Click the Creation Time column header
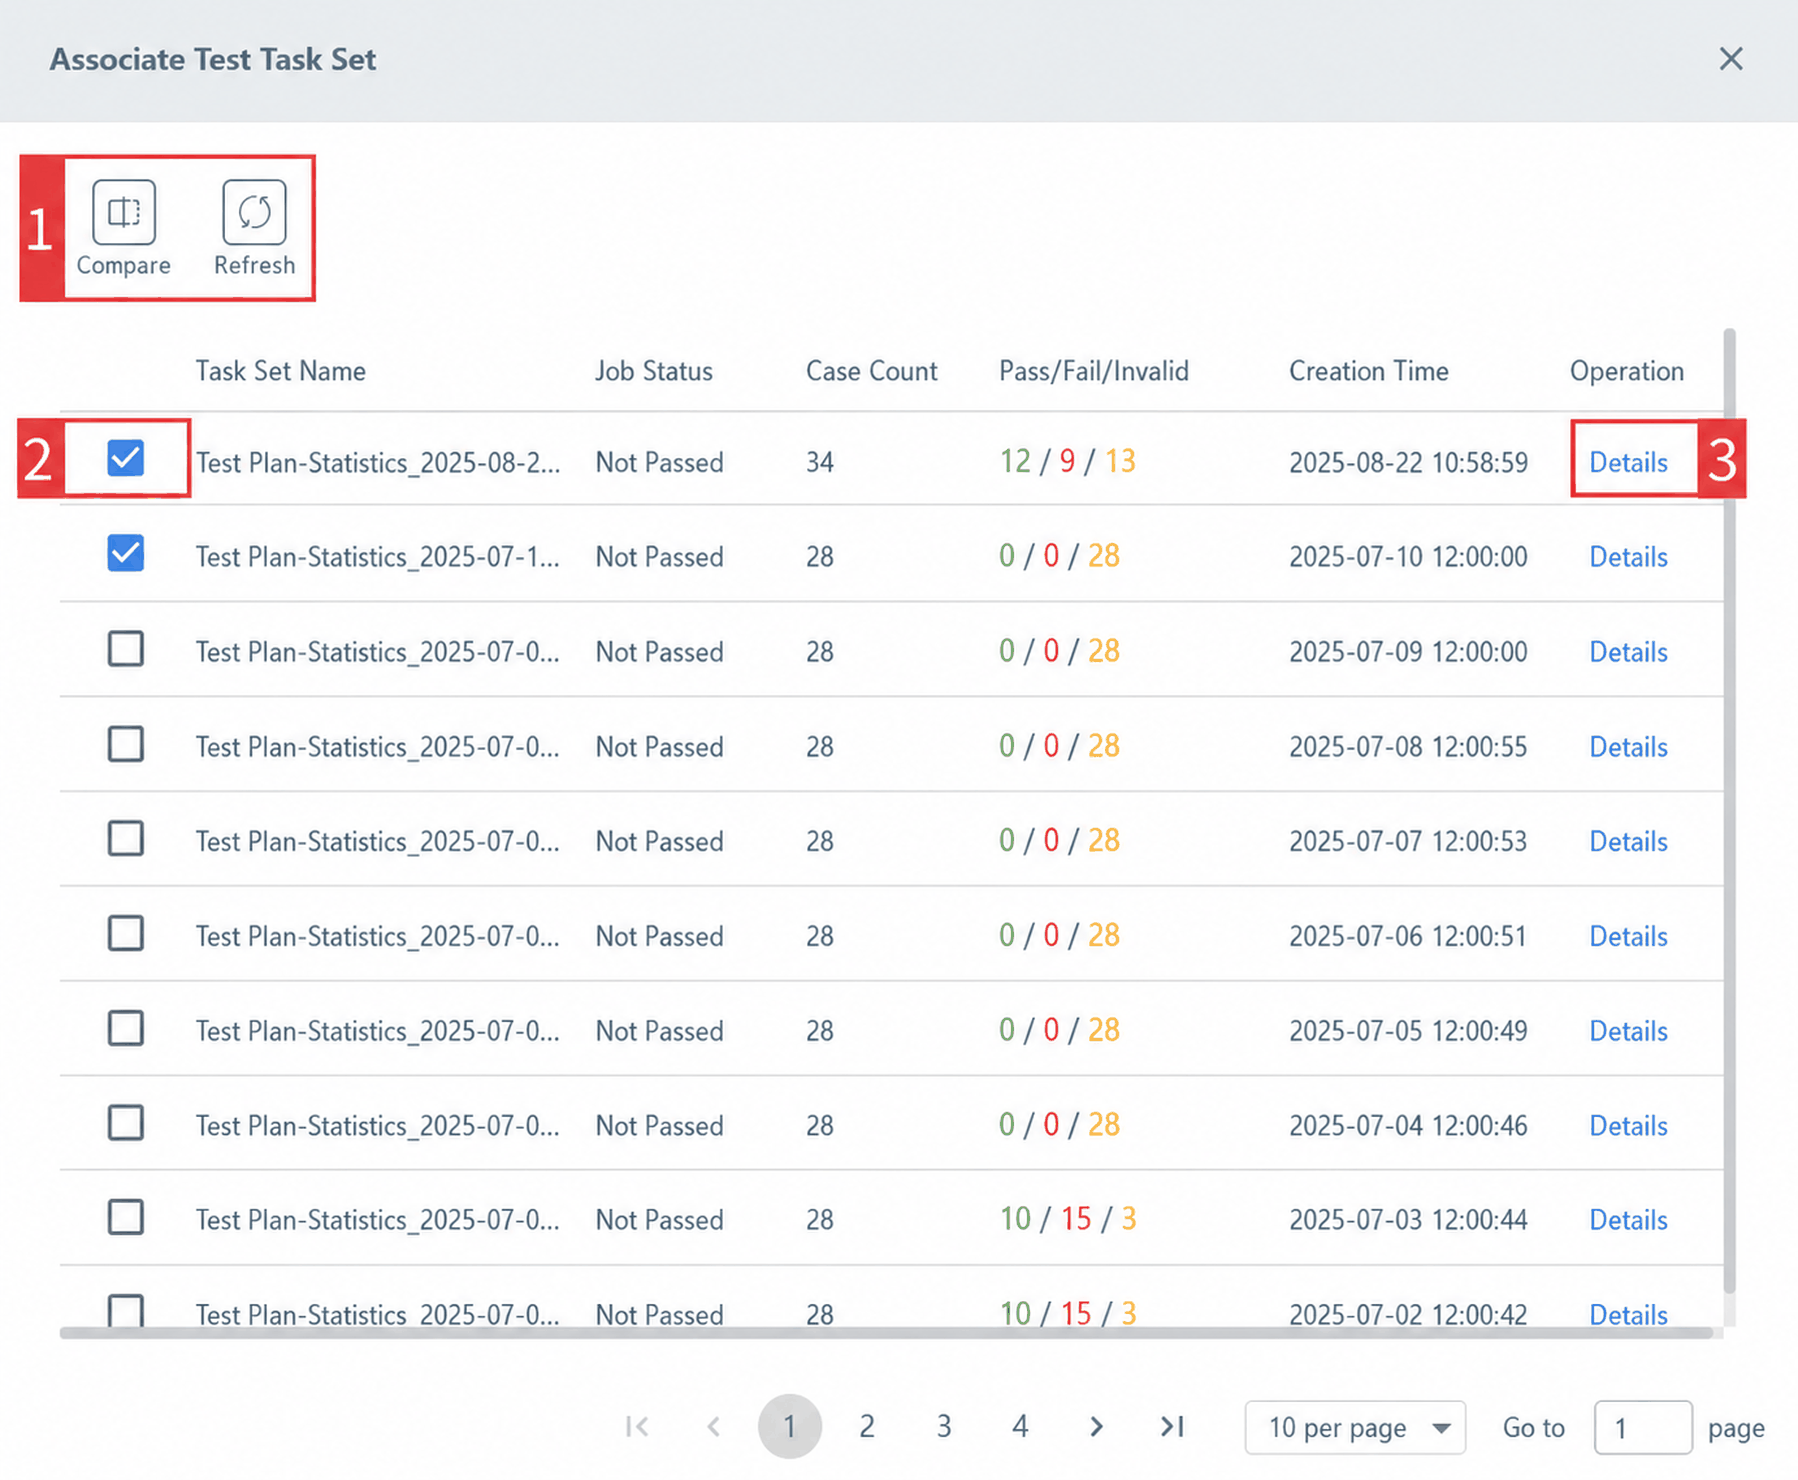The image size is (1798, 1480). tap(1368, 371)
